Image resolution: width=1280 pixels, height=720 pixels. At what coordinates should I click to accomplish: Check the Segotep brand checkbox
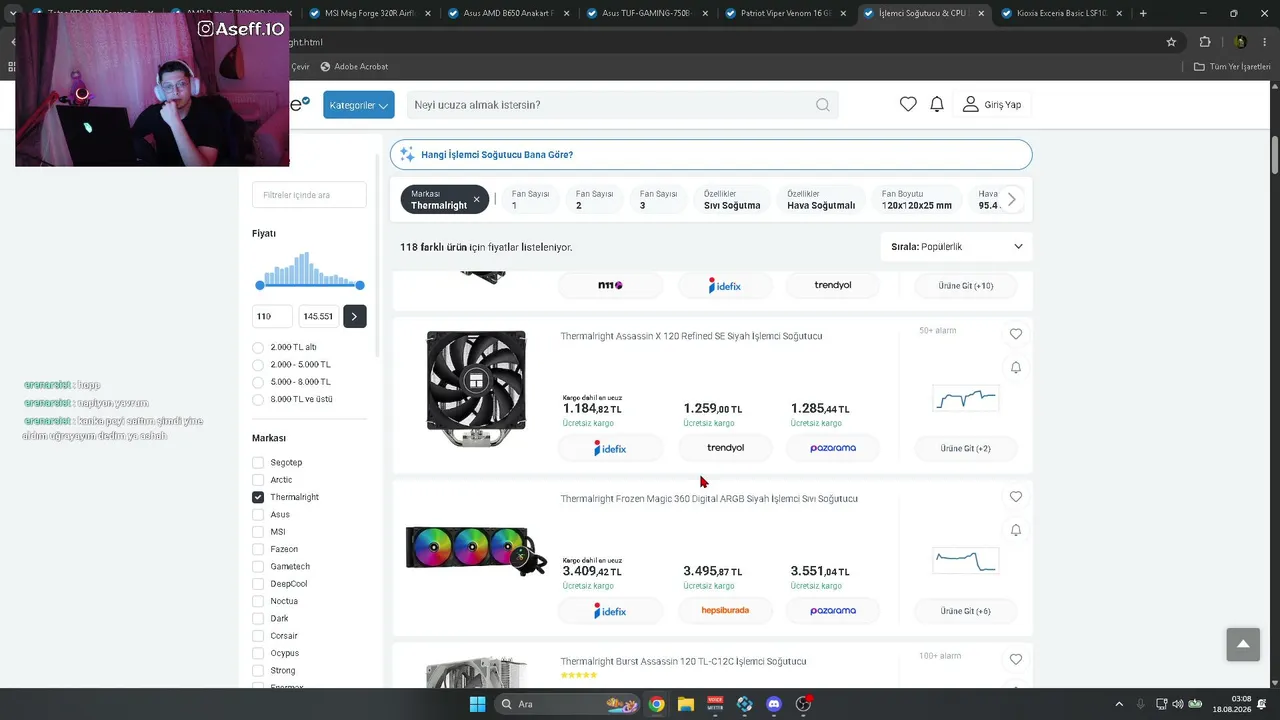[258, 463]
